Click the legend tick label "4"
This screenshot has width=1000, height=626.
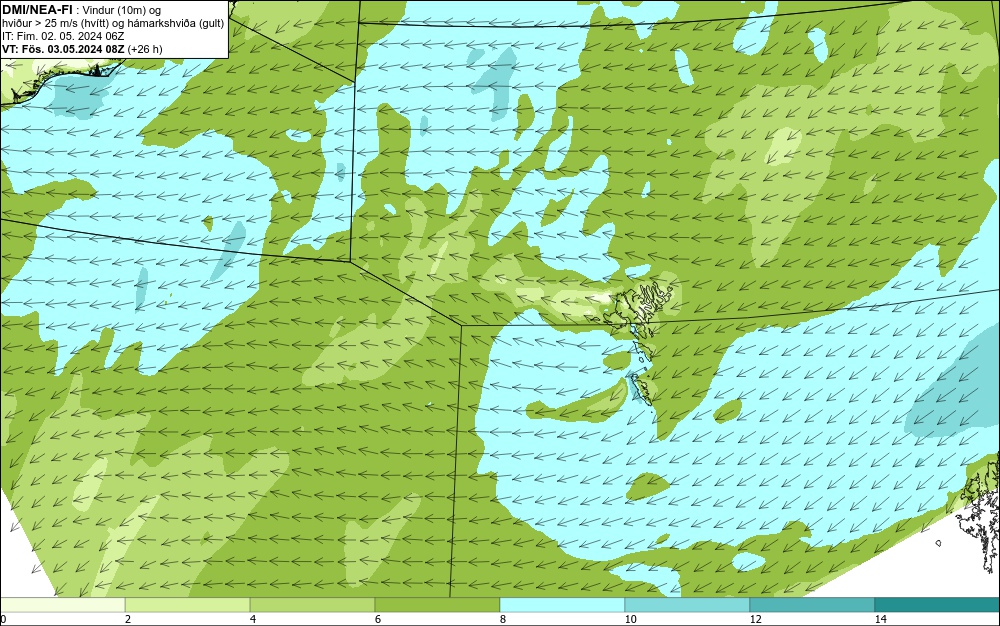(253, 620)
